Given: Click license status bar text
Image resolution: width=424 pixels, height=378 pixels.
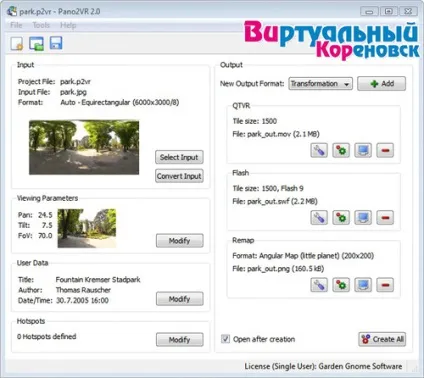Looking at the screenshot, I should pyautogui.click(x=323, y=366).
